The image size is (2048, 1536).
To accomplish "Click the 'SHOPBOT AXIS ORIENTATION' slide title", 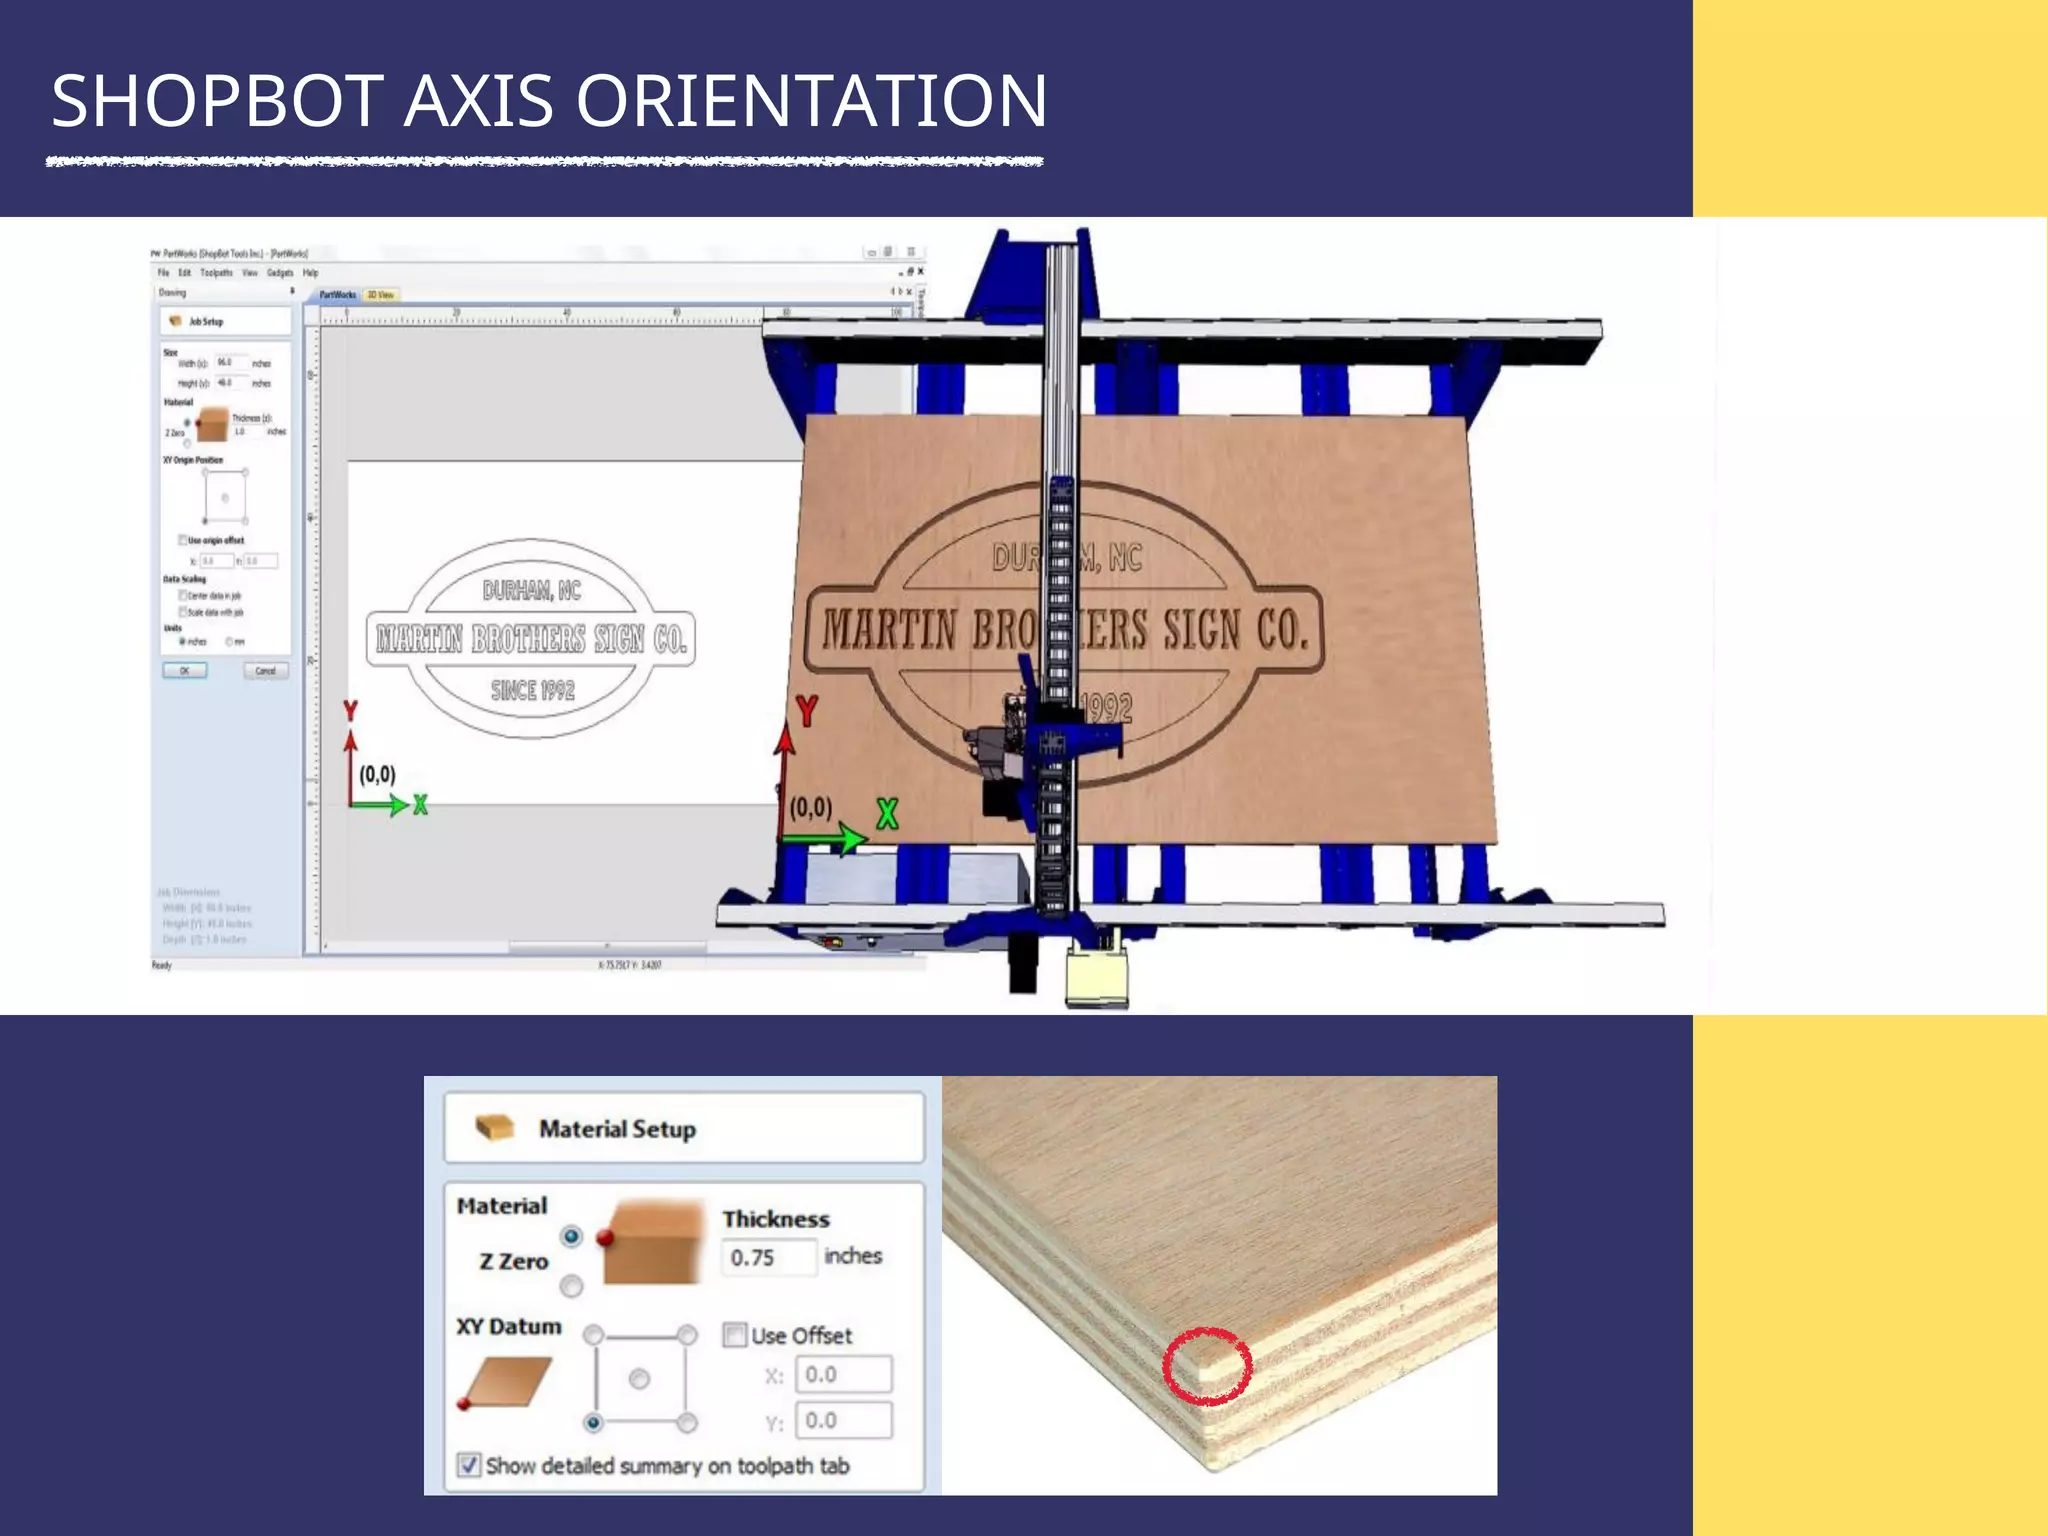I will pos(549,101).
